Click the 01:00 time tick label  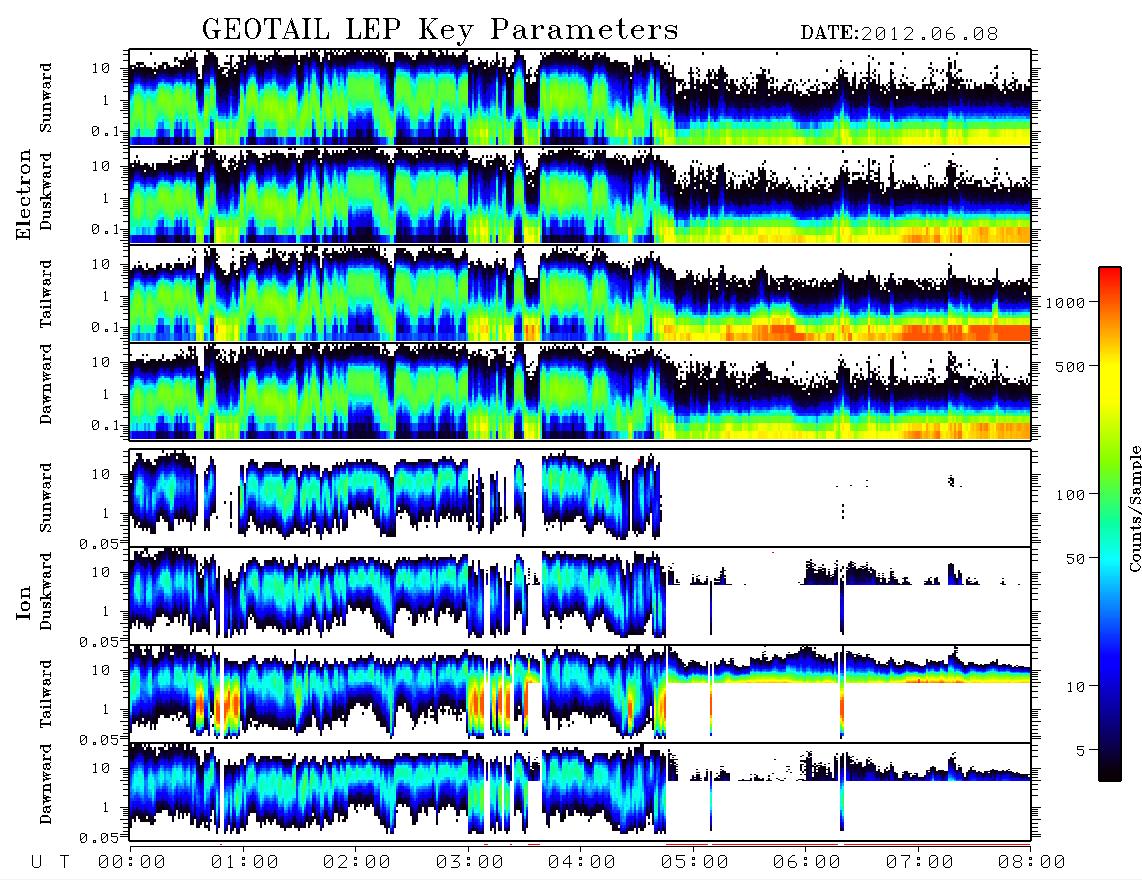point(244,862)
